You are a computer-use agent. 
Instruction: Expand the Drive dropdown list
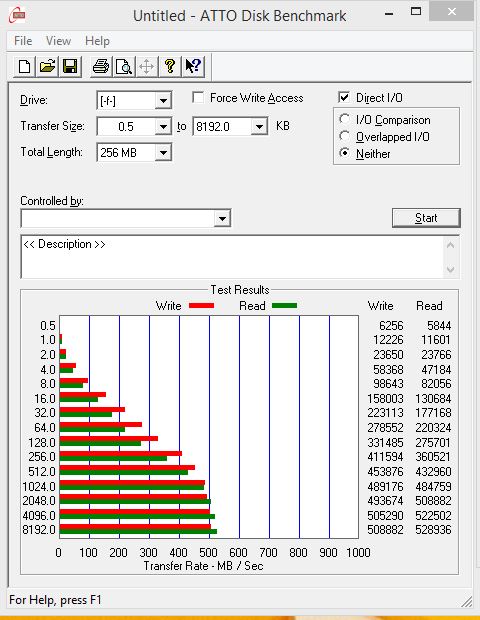click(x=163, y=101)
